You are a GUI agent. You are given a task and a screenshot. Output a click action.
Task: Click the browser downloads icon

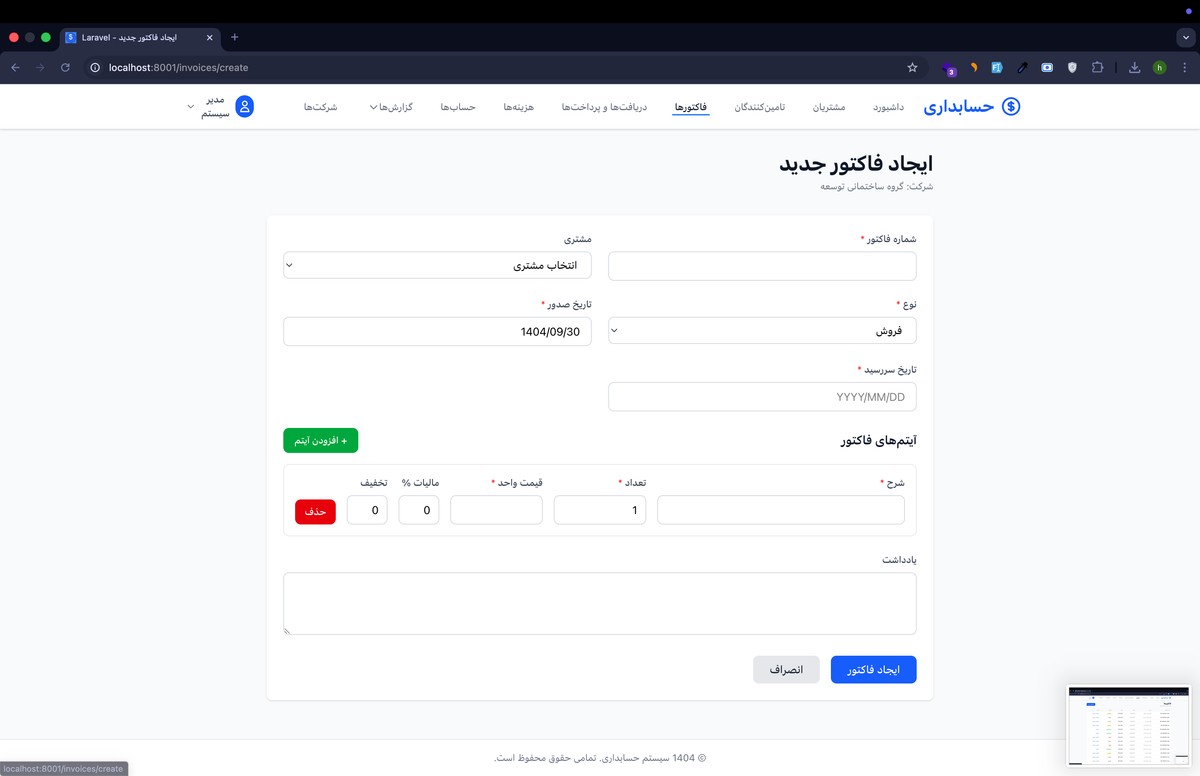click(x=1134, y=67)
